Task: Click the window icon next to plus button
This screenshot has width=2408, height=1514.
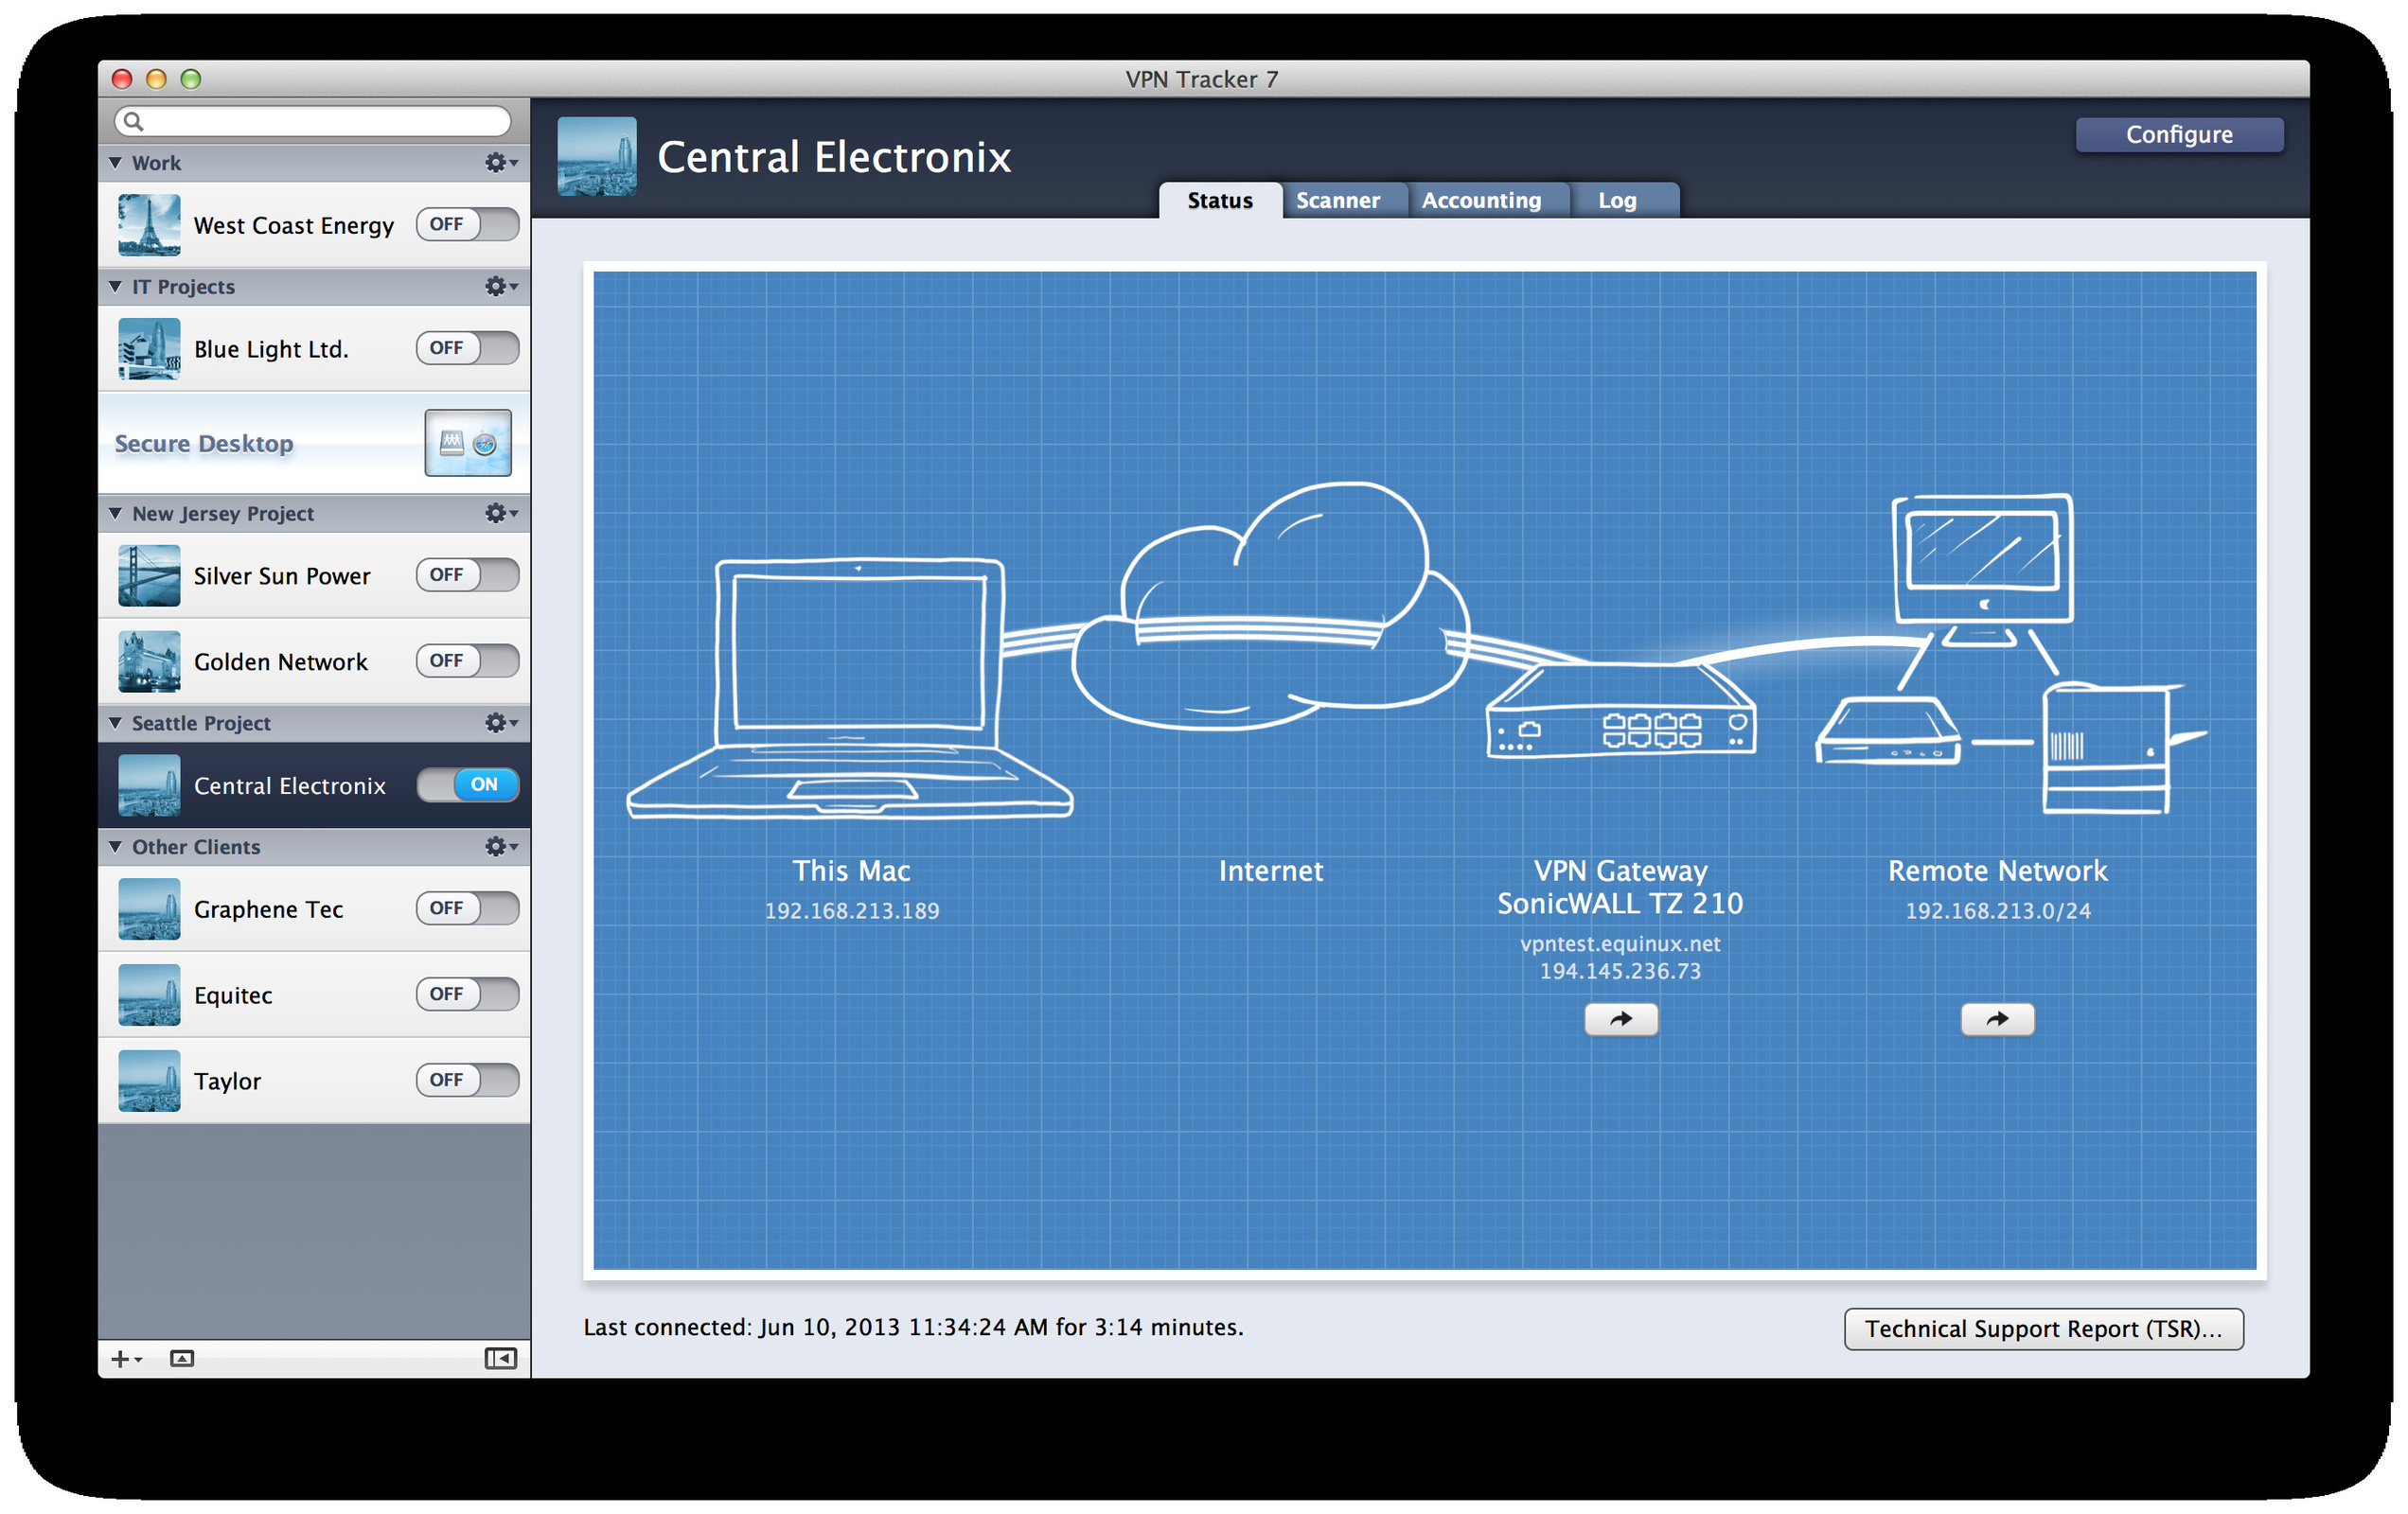Action: coord(182,1358)
